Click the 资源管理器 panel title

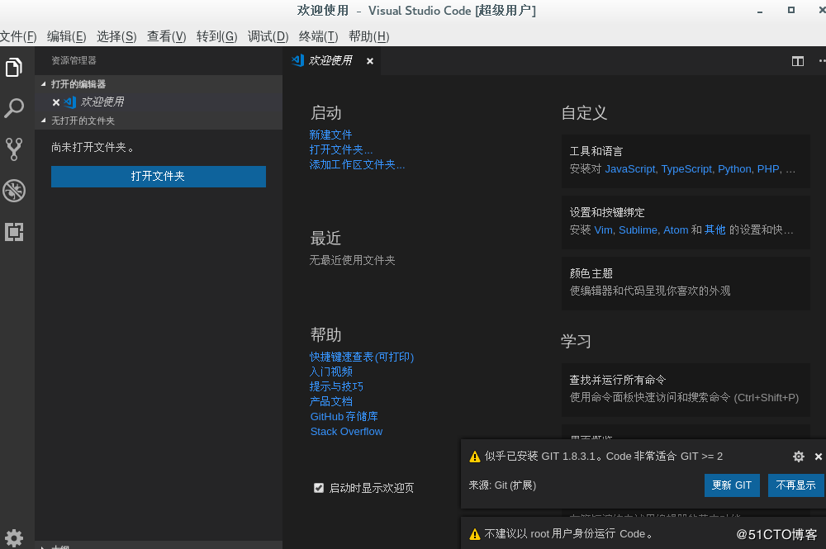point(74,61)
